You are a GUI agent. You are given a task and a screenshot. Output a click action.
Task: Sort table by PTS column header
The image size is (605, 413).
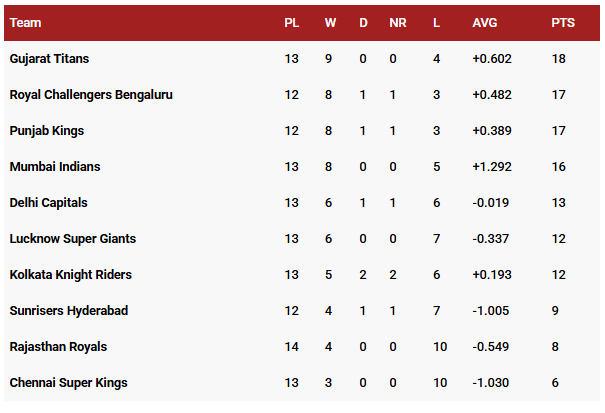[562, 22]
